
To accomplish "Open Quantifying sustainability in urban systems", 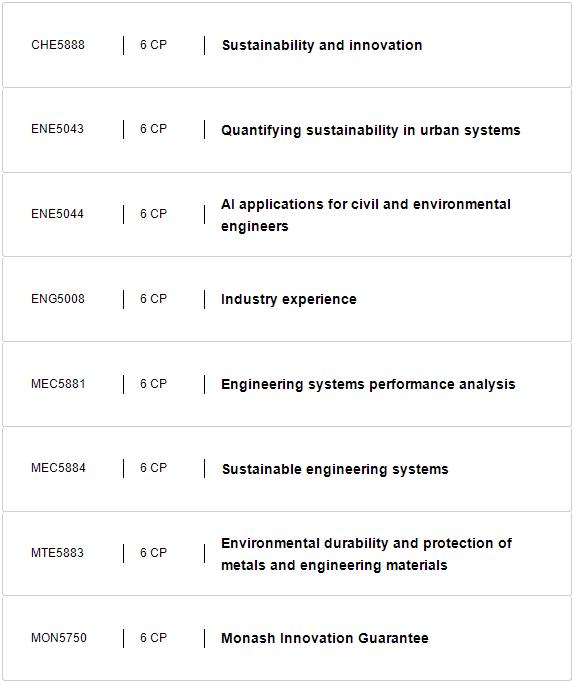I will 371,130.
